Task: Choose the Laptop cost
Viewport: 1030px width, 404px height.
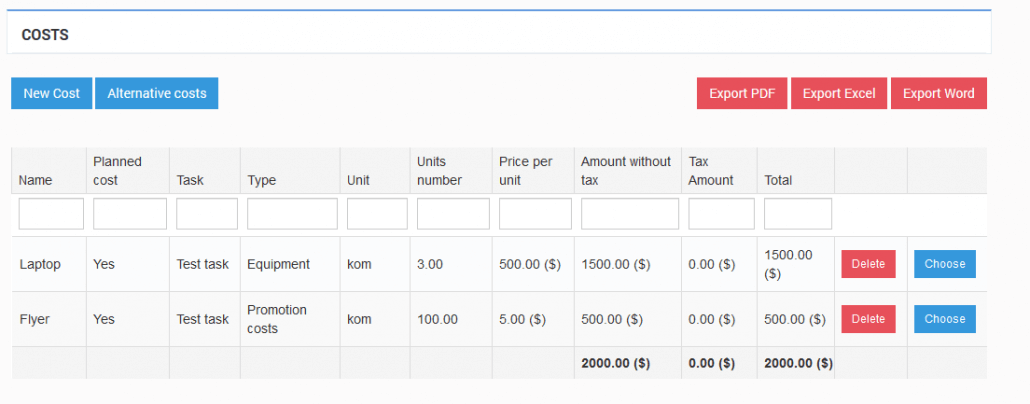Action: pyautogui.click(x=945, y=264)
